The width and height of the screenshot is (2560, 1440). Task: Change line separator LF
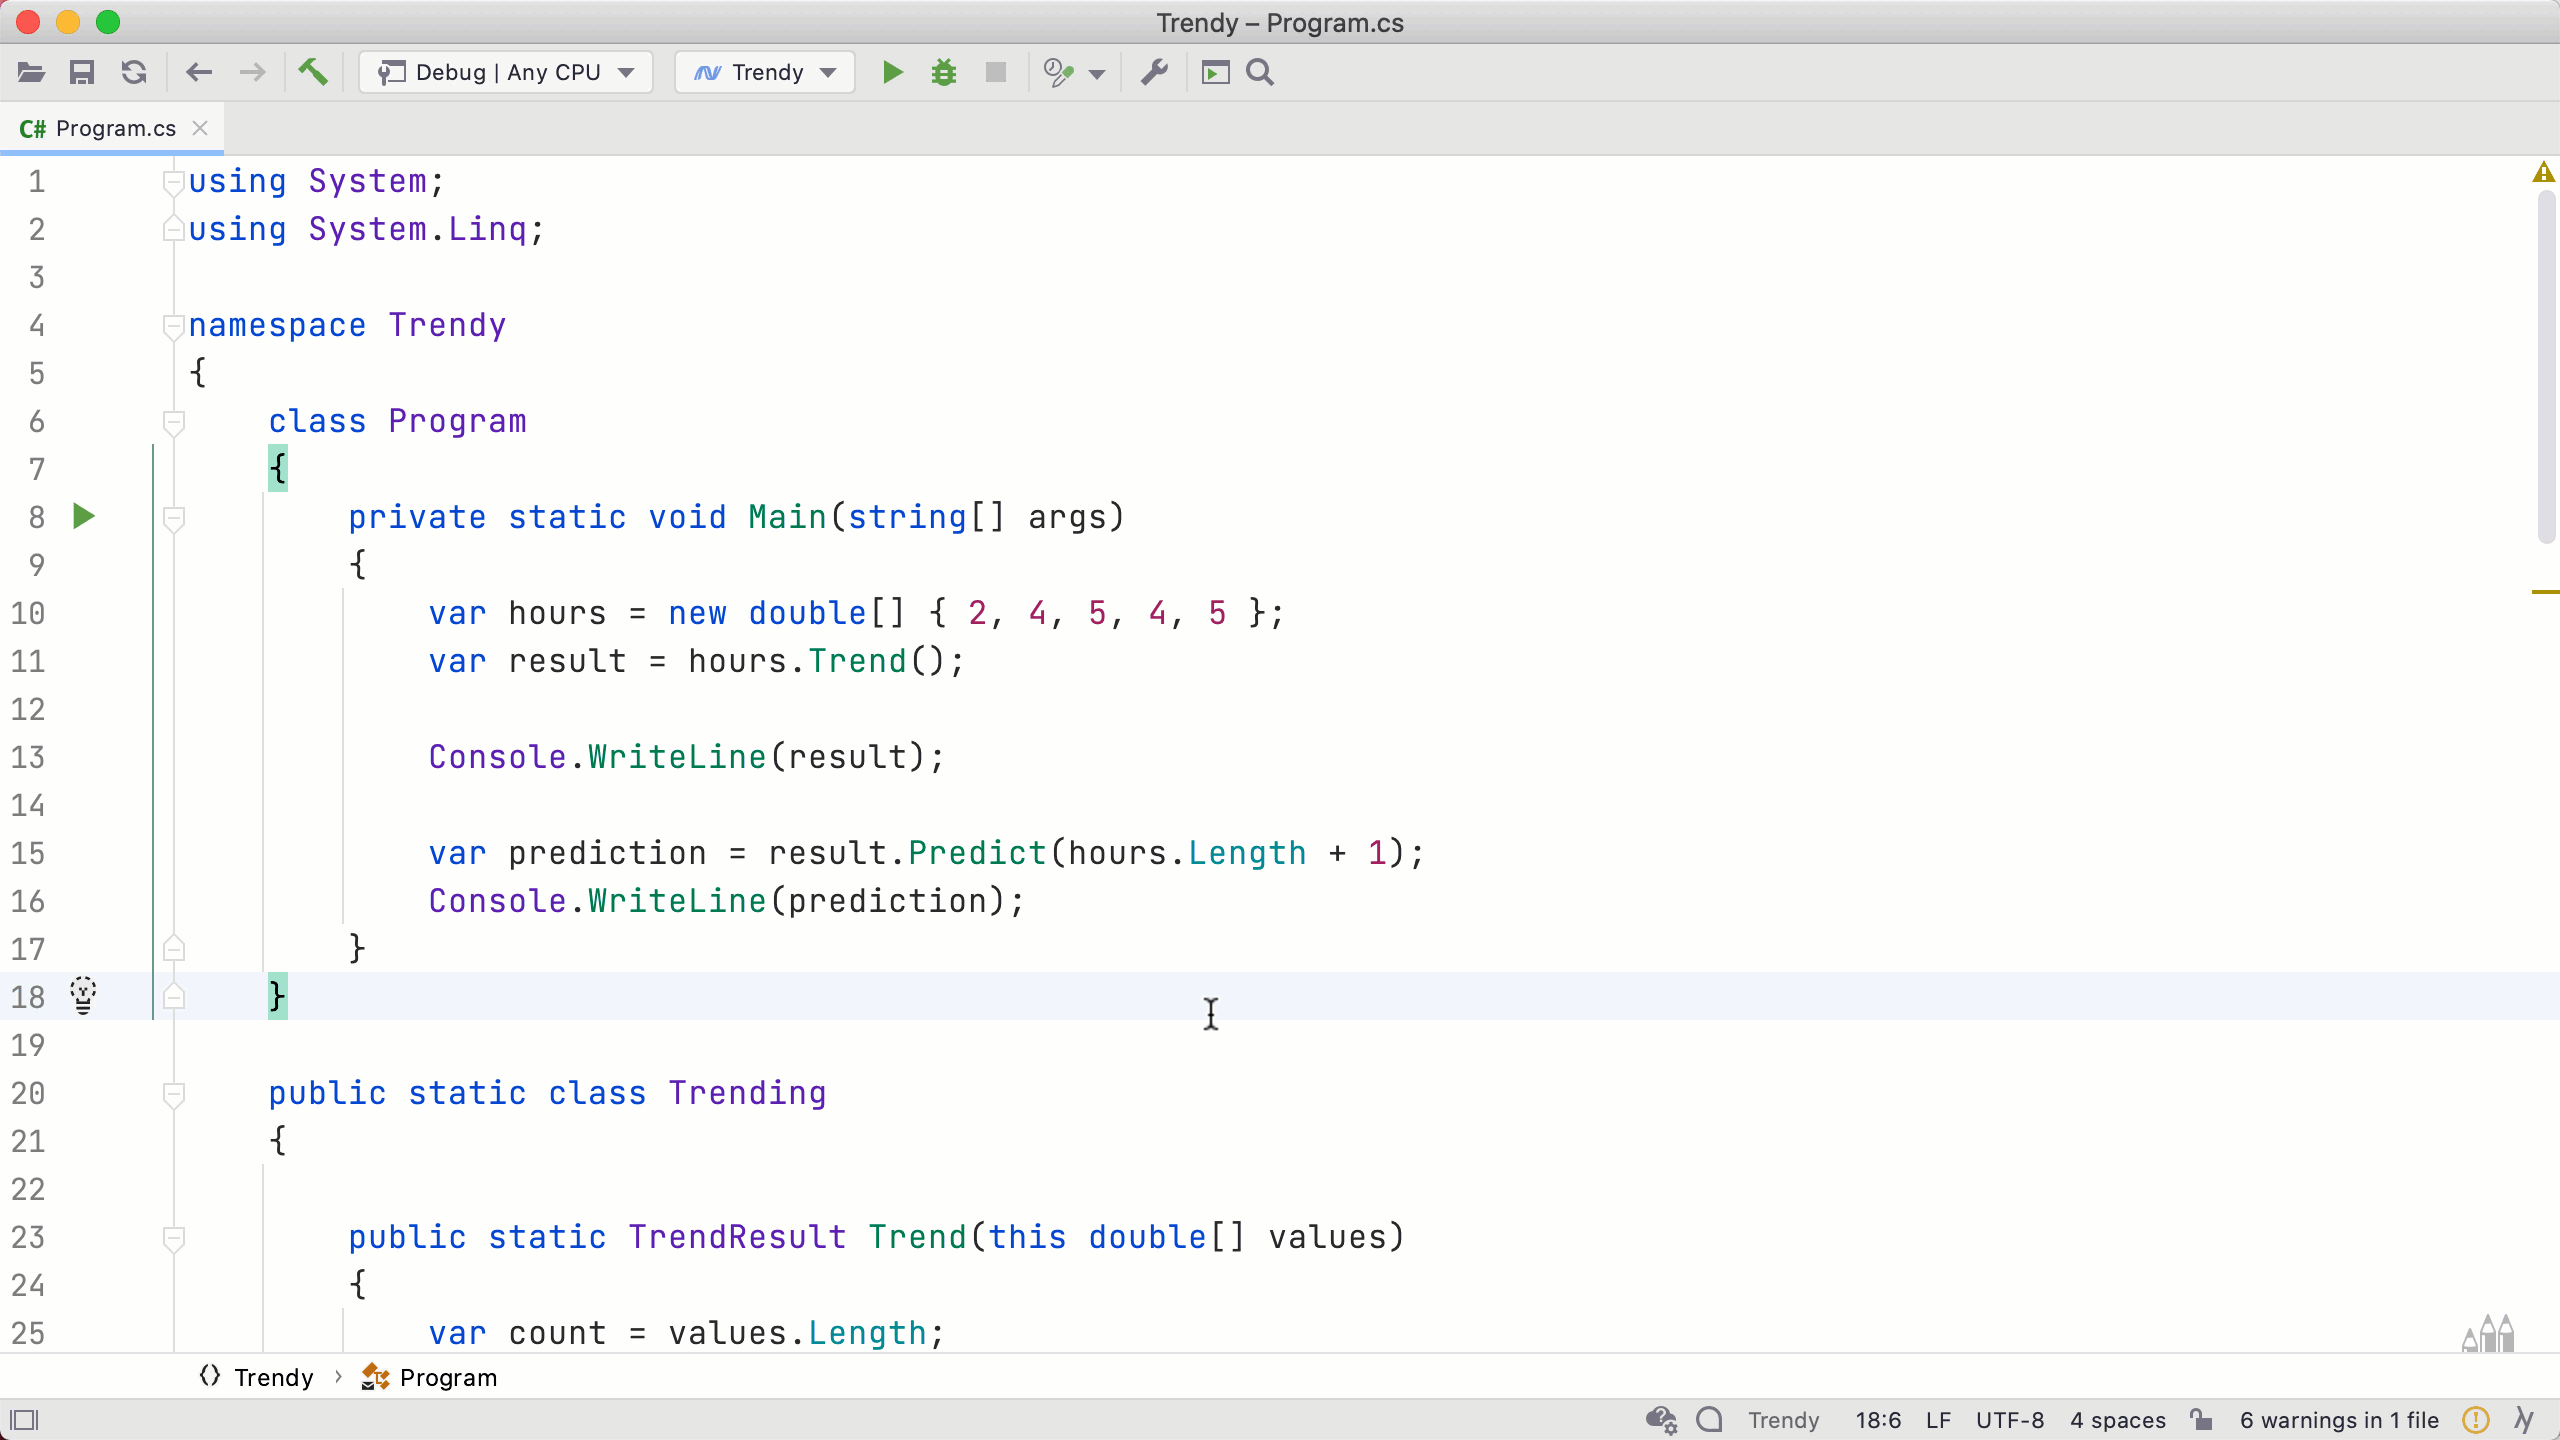(x=1938, y=1420)
